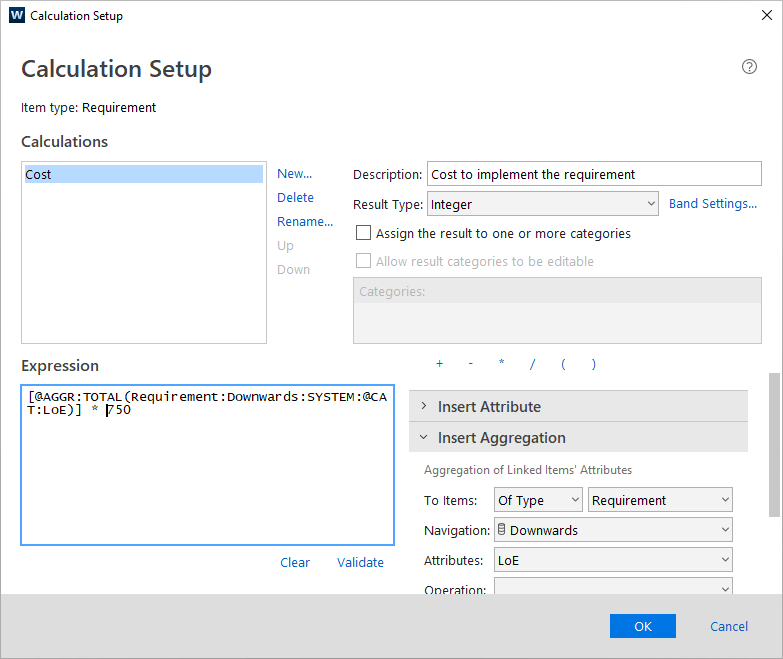Image resolution: width=783 pixels, height=659 pixels.
Task: Collapse the Insert Aggregation section
Action: point(578,437)
